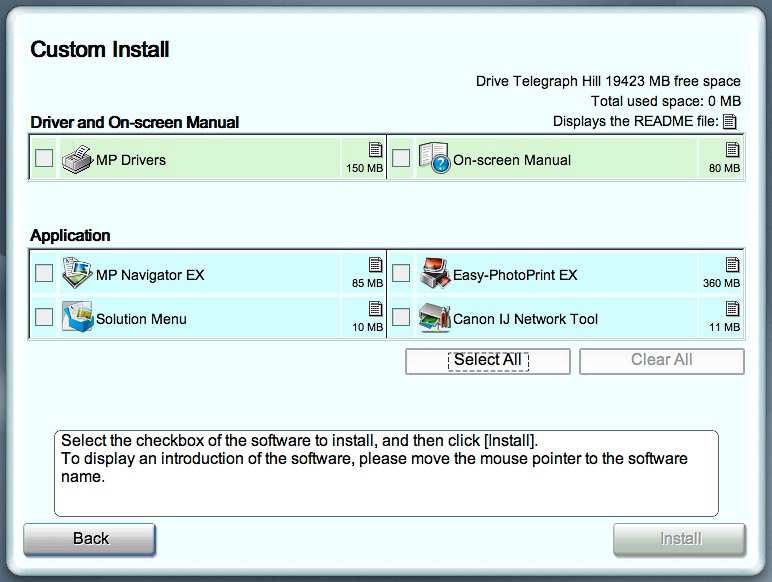This screenshot has height=582, width=772.
Task: Open README document icon for MP Drivers
Action: click(375, 150)
